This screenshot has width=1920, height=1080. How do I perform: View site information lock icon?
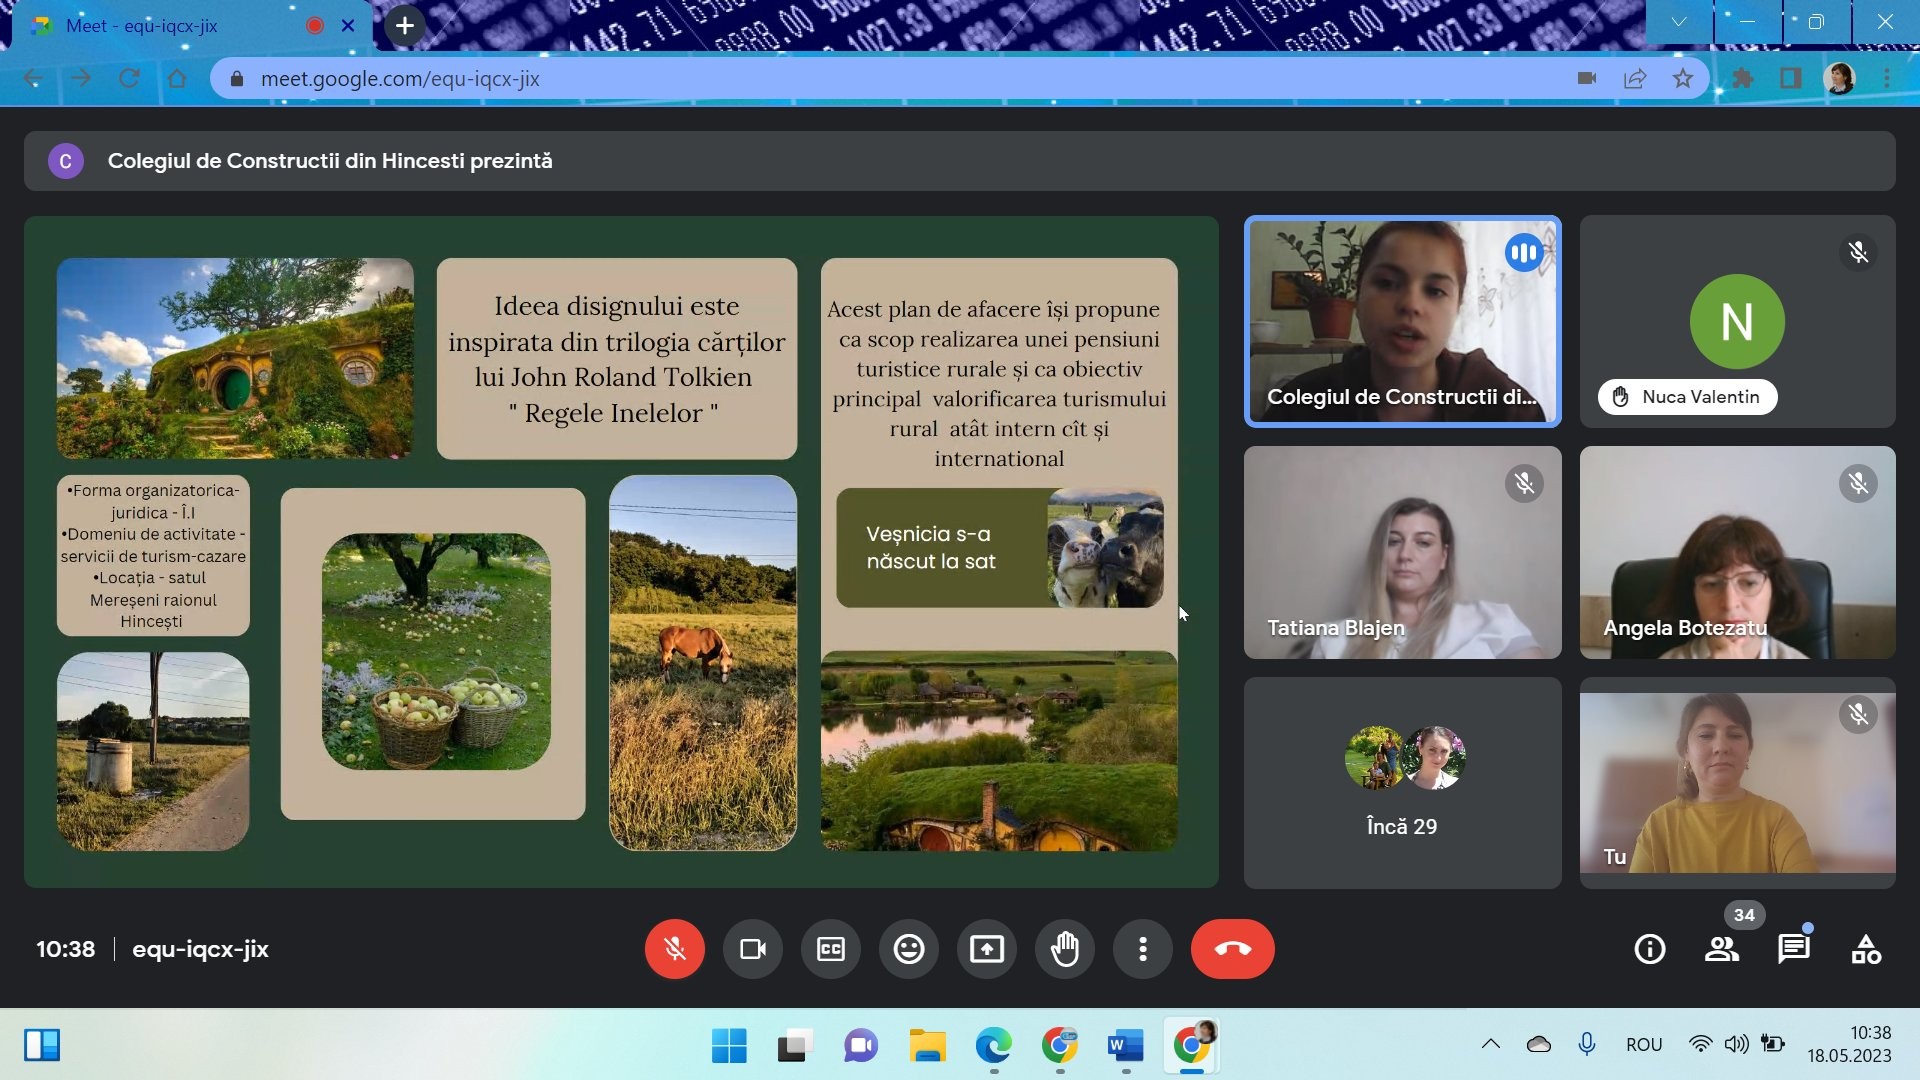pos(237,79)
